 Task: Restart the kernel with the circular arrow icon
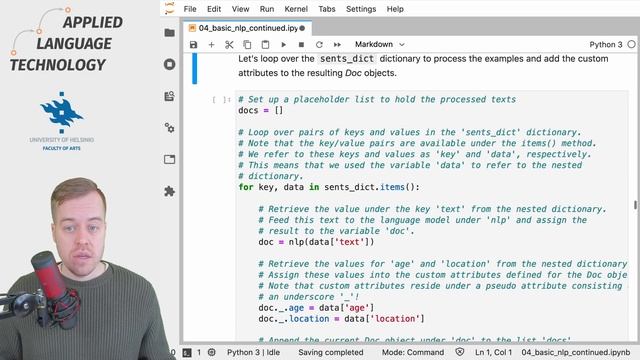319,44
